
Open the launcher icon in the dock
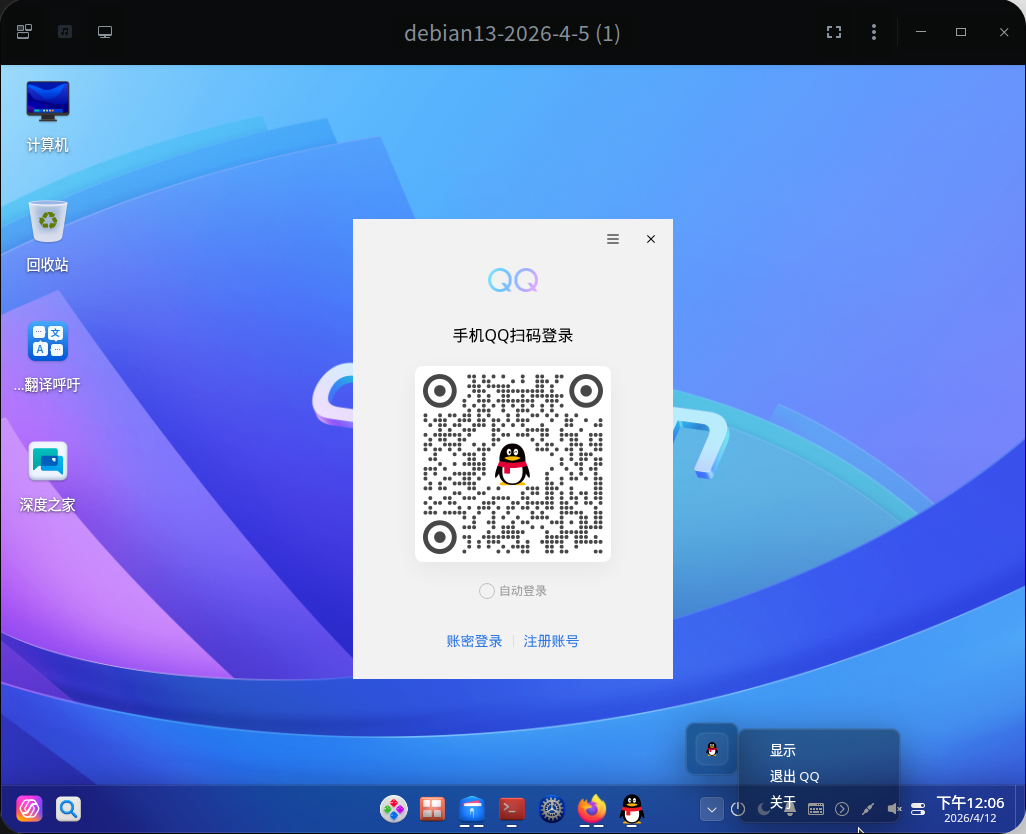pyautogui.click(x=29, y=809)
